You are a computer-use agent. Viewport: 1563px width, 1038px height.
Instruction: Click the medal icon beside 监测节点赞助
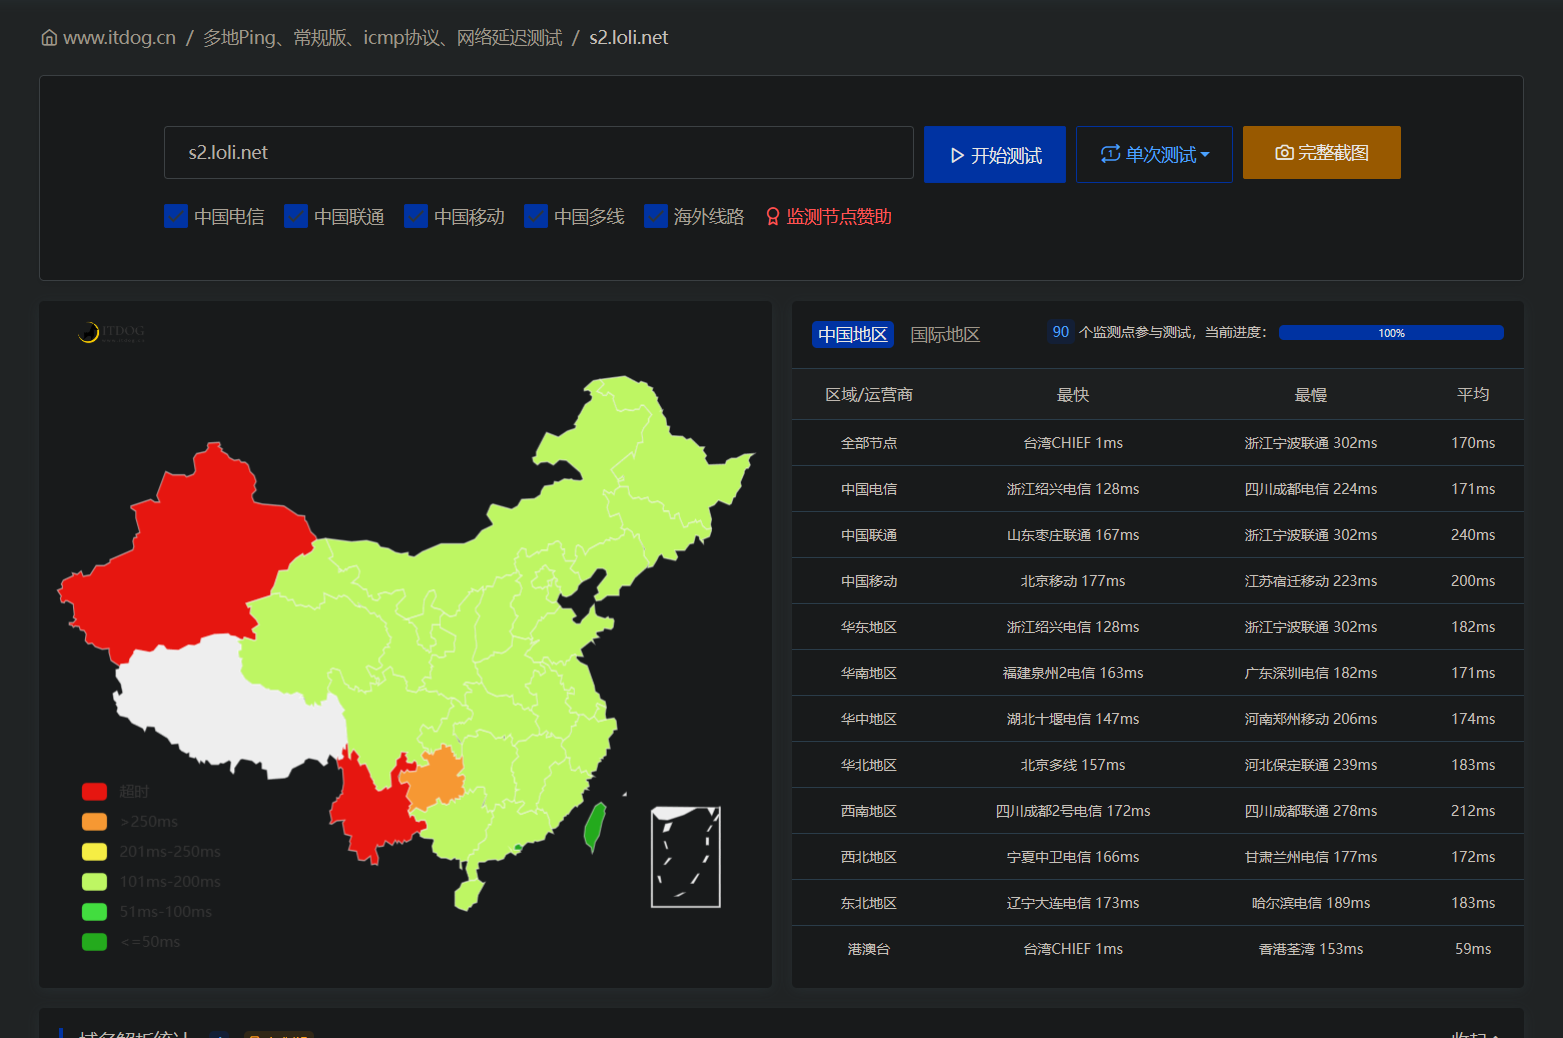click(x=773, y=217)
